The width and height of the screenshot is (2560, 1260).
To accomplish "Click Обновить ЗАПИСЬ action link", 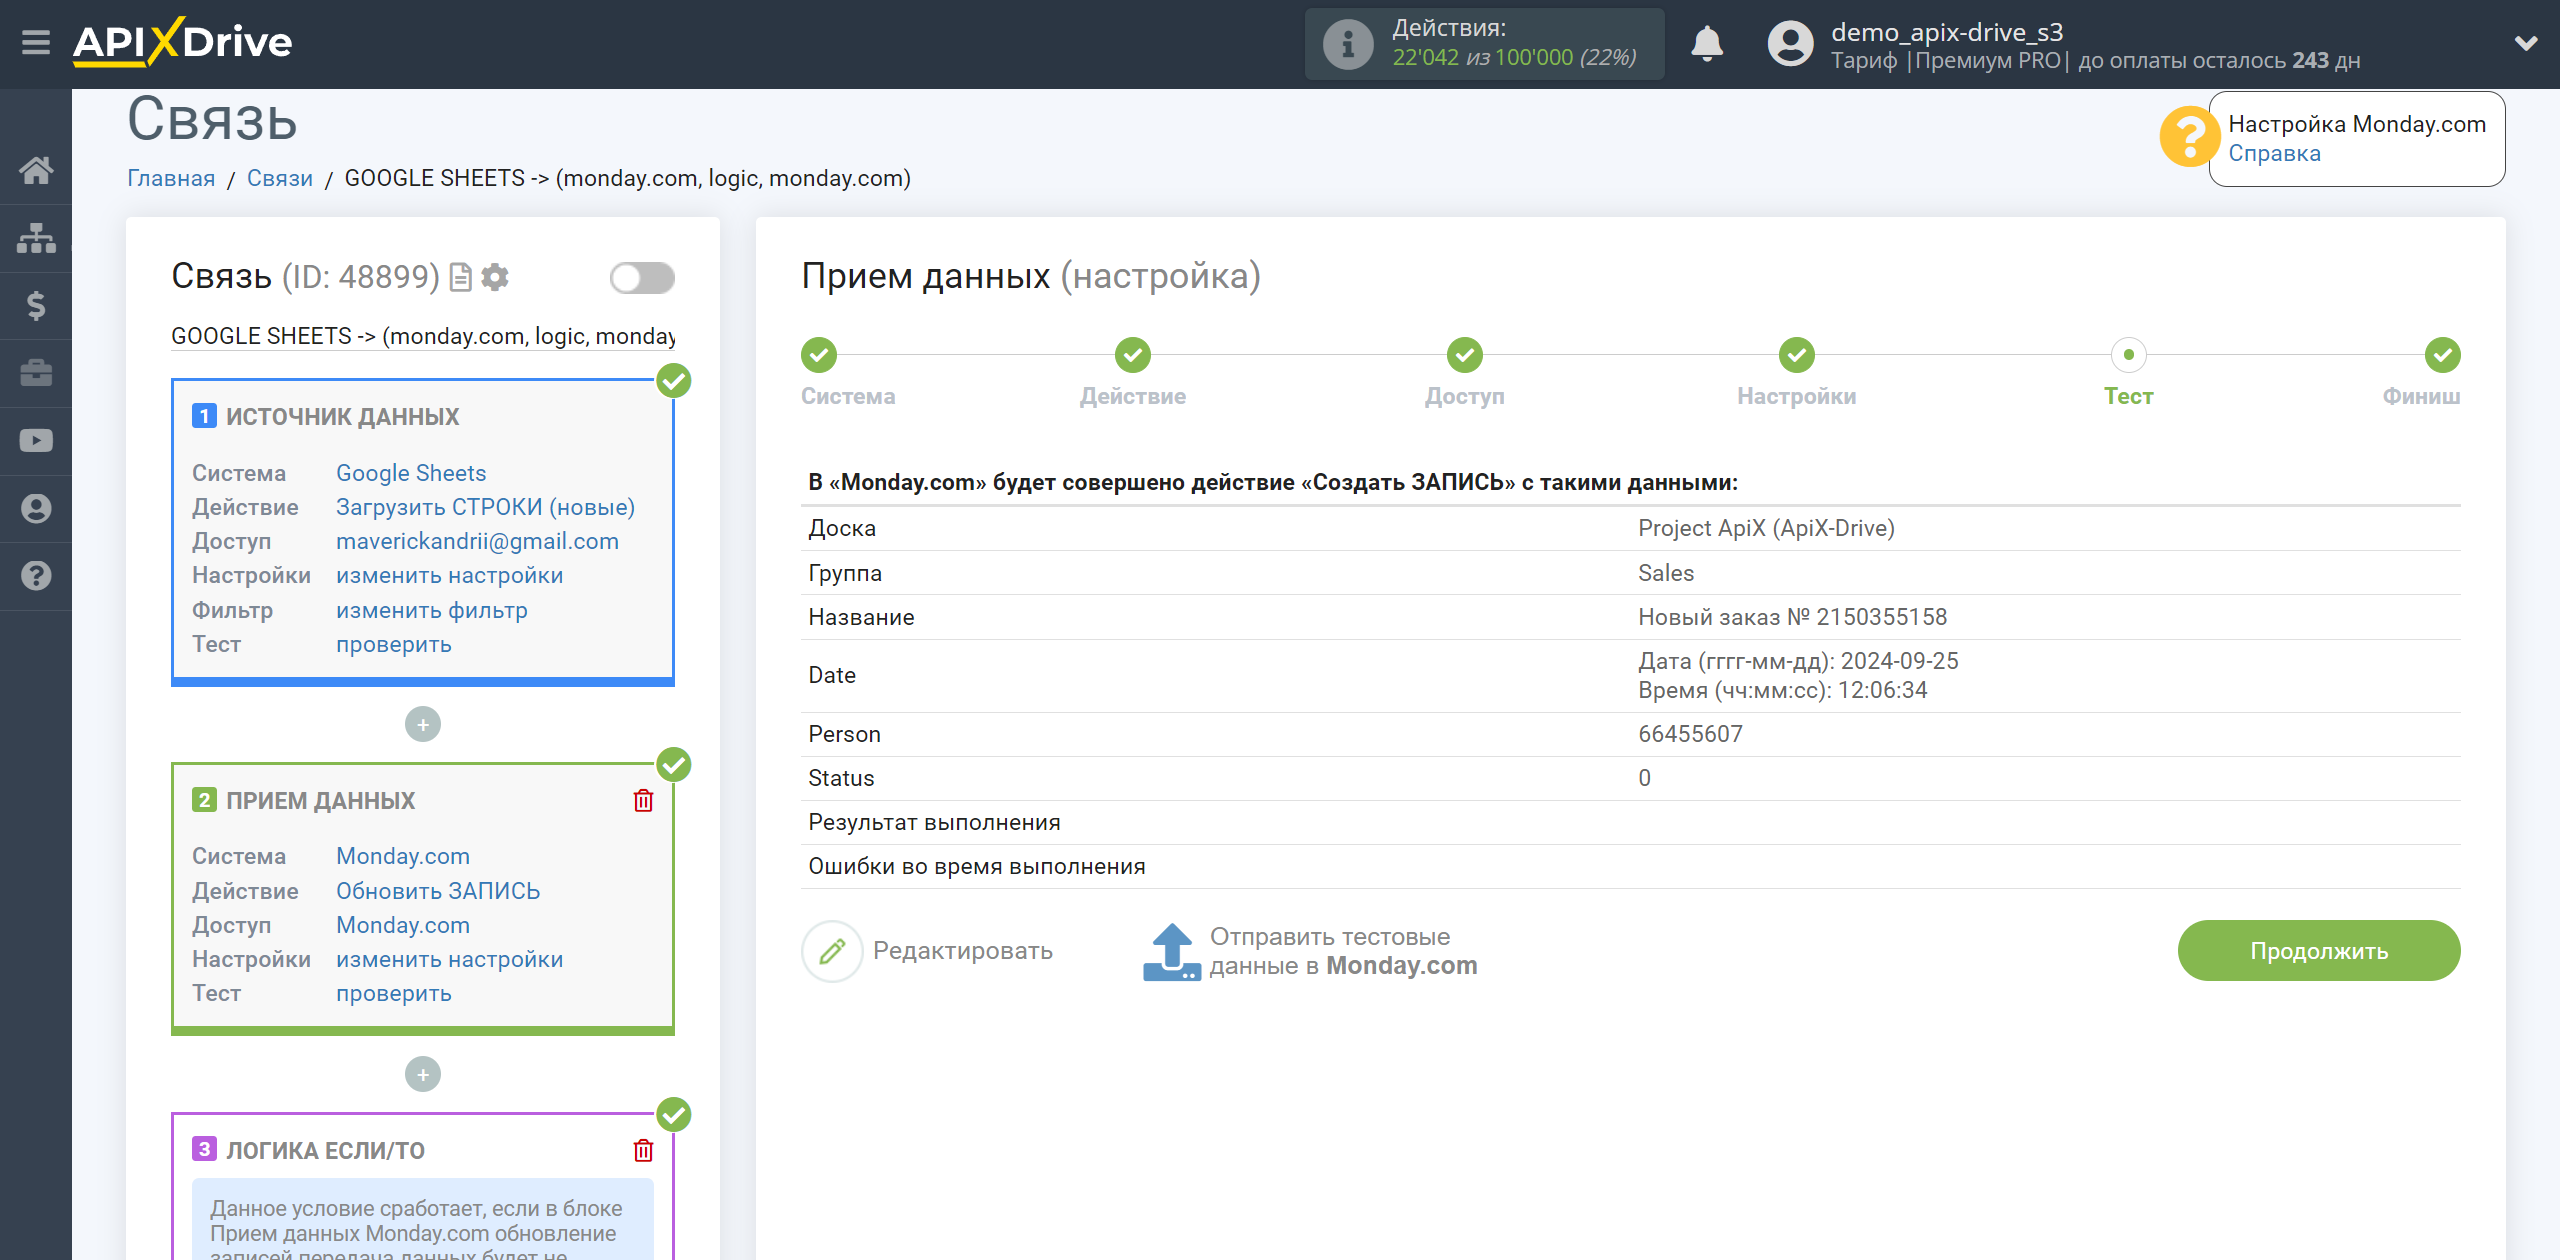I will [x=438, y=891].
